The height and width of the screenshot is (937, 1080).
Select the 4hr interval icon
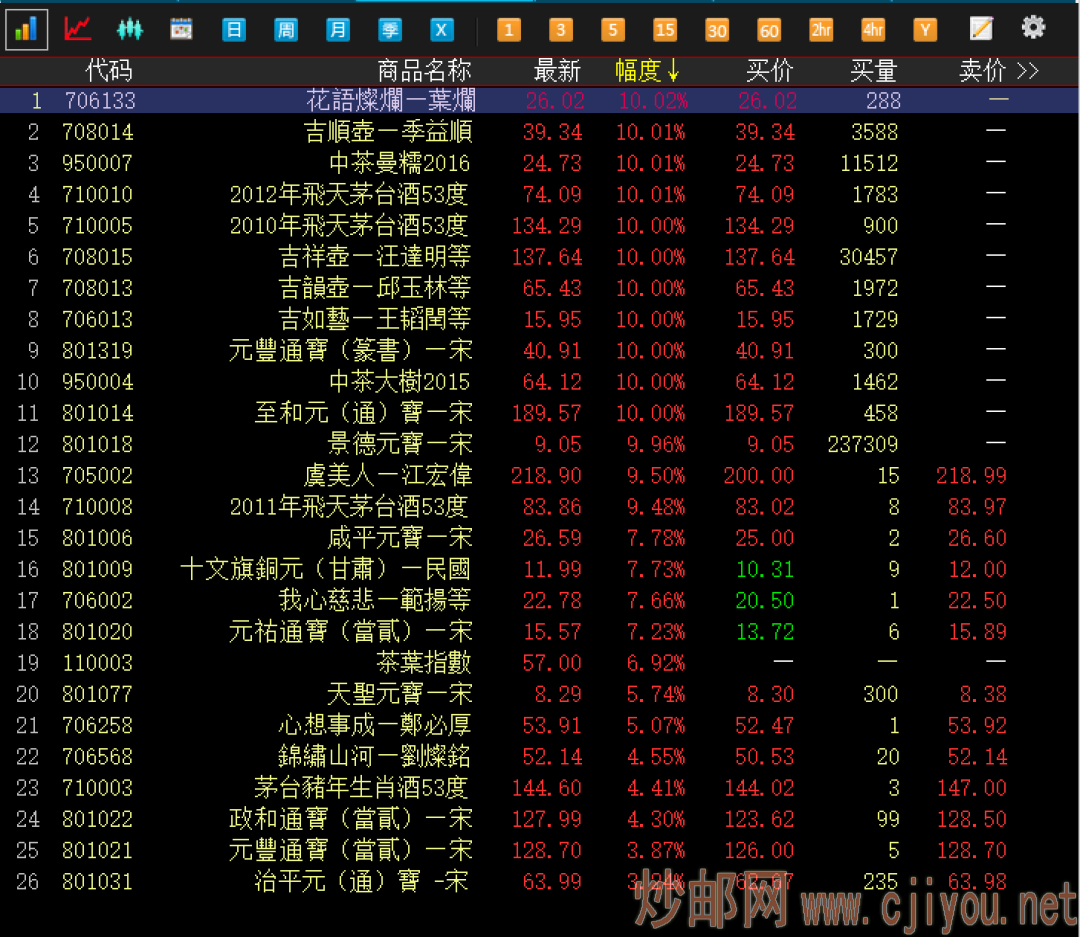point(873,30)
